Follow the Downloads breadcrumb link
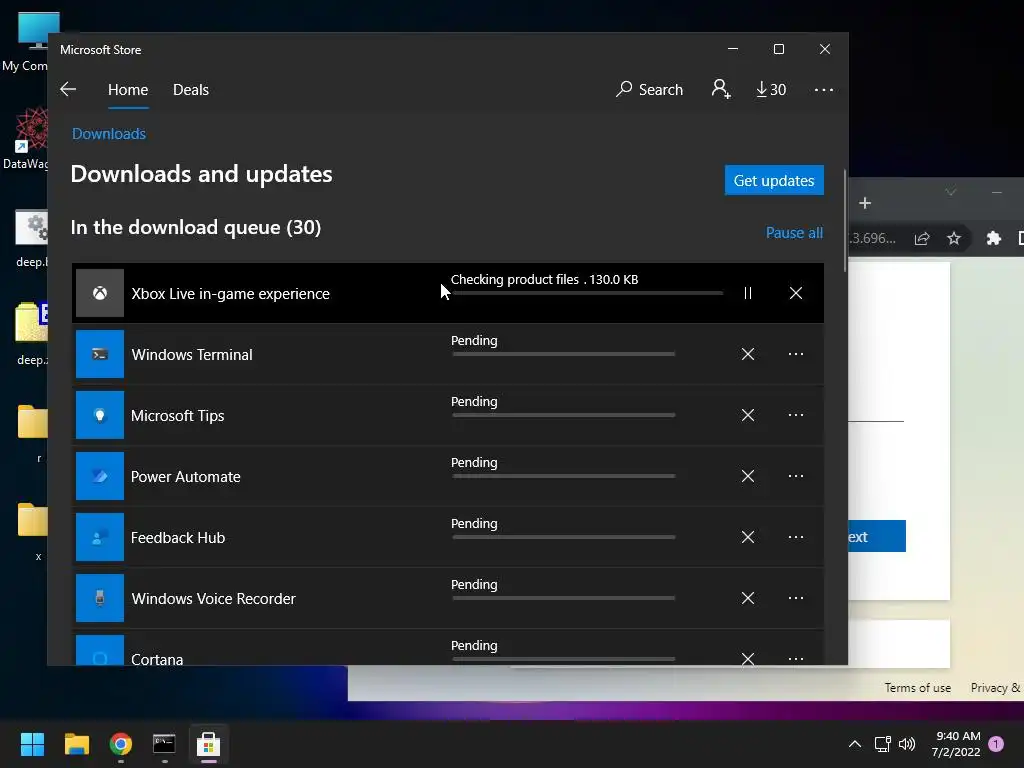The width and height of the screenshot is (1024, 768). click(108, 134)
